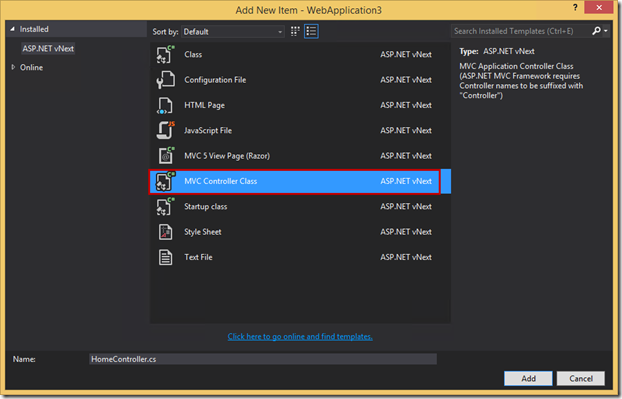This screenshot has height=399, width=622.
Task: Select the Online category label
Action: click(31, 67)
